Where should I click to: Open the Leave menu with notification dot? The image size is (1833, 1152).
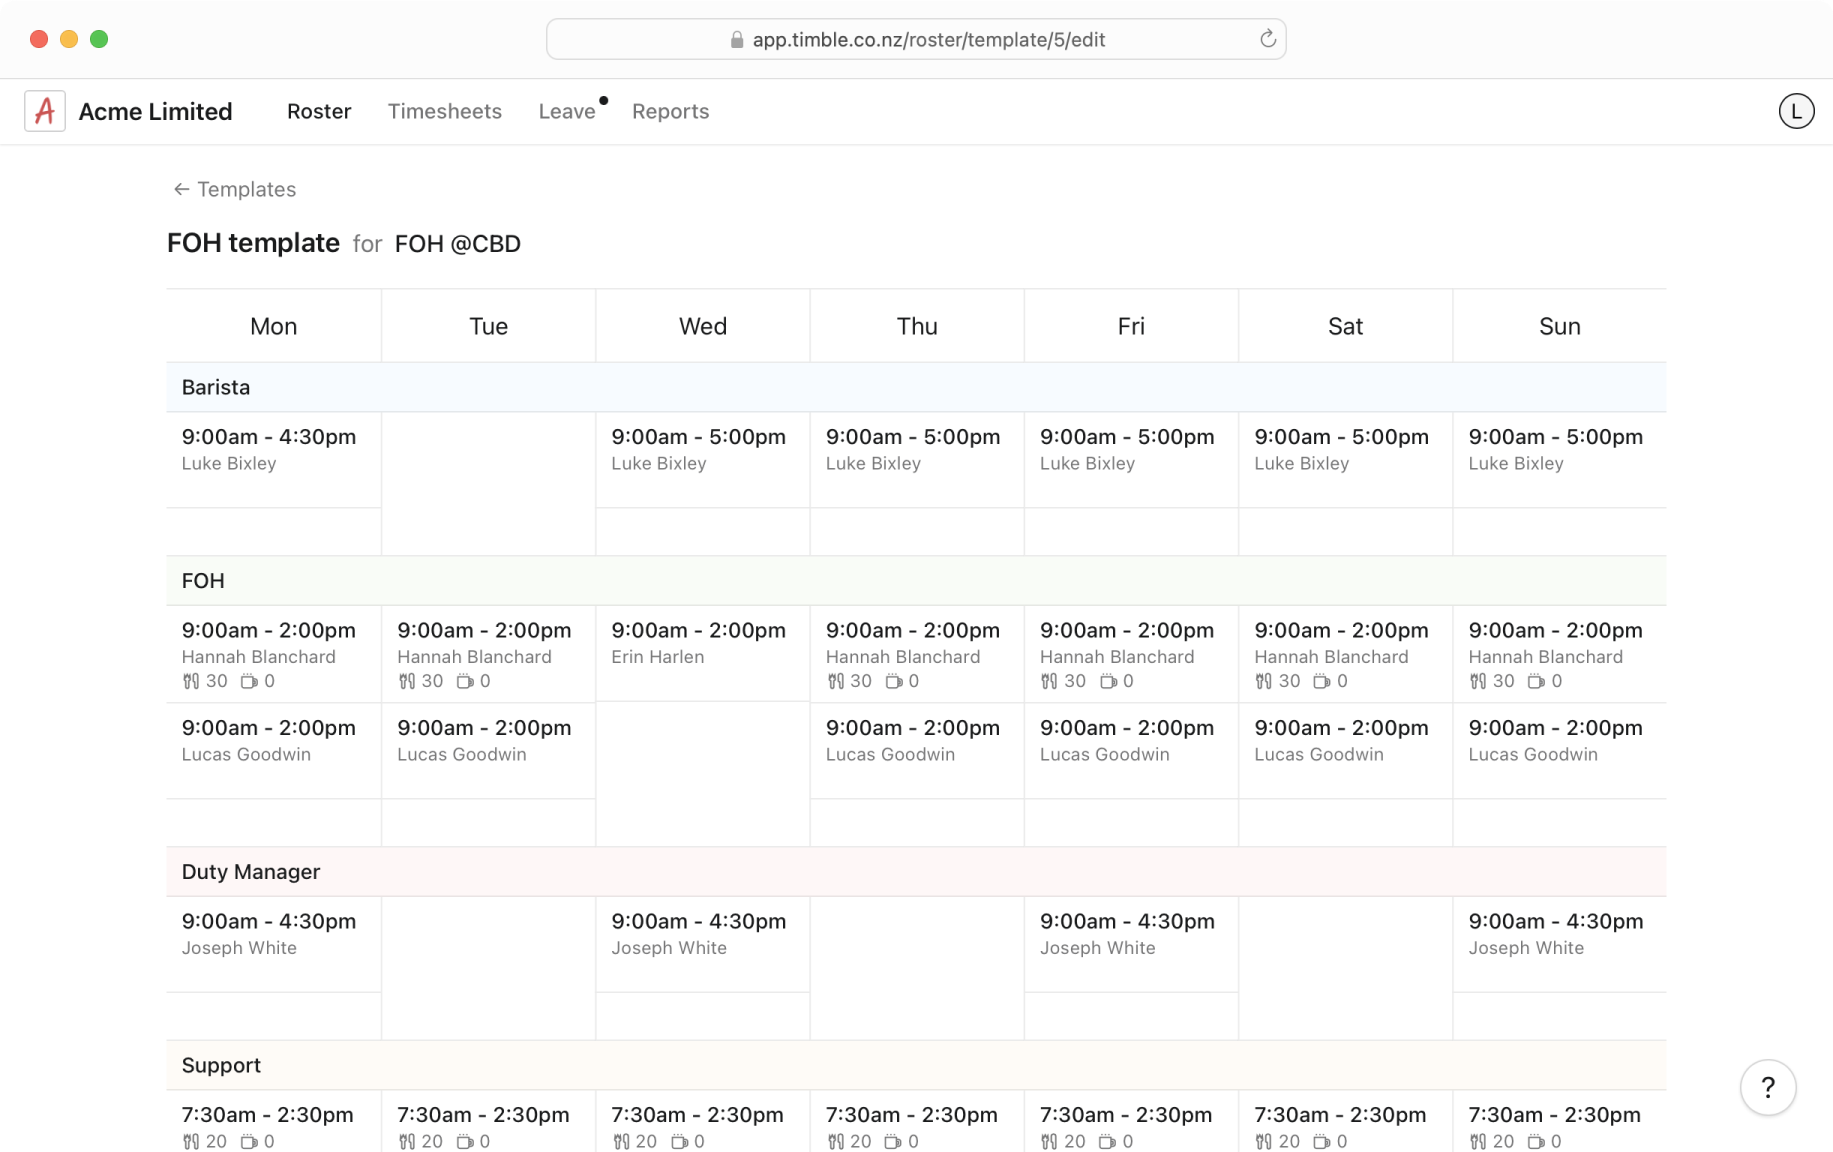click(566, 111)
